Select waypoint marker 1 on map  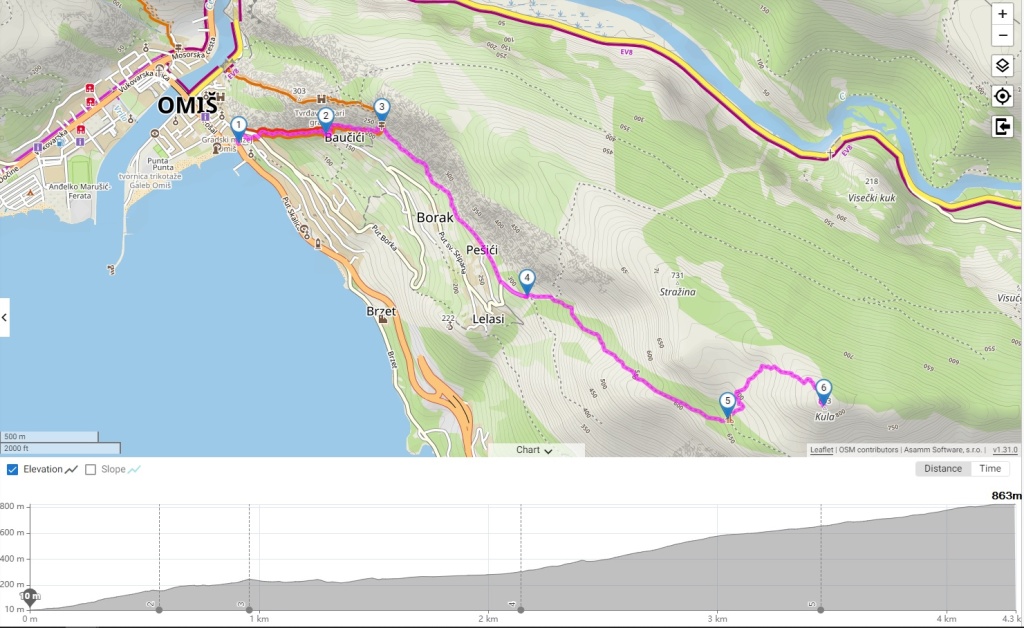tap(238, 127)
